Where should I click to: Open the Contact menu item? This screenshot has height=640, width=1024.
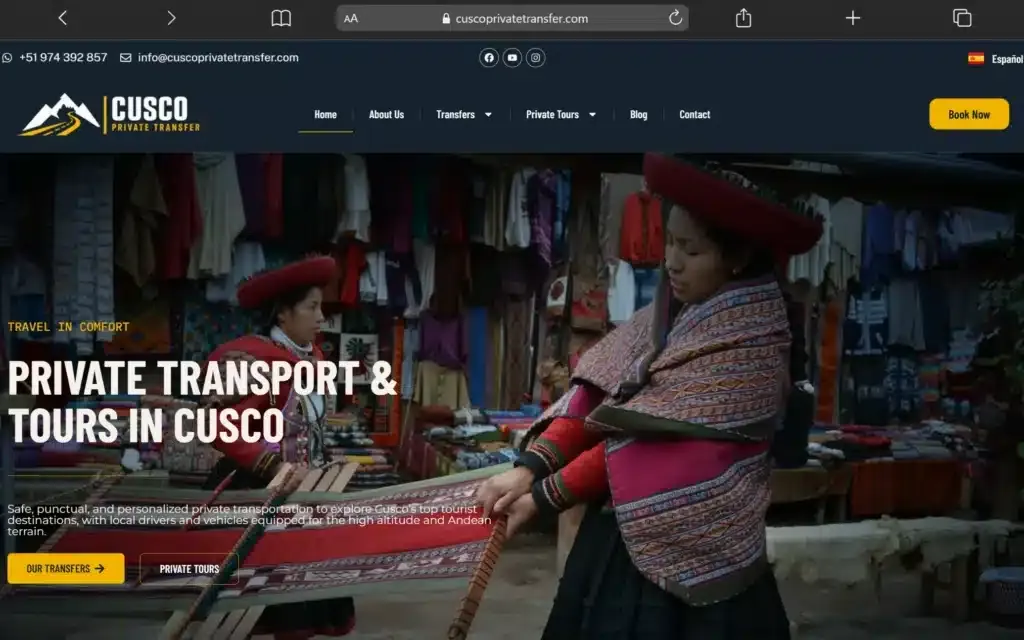[x=694, y=114]
